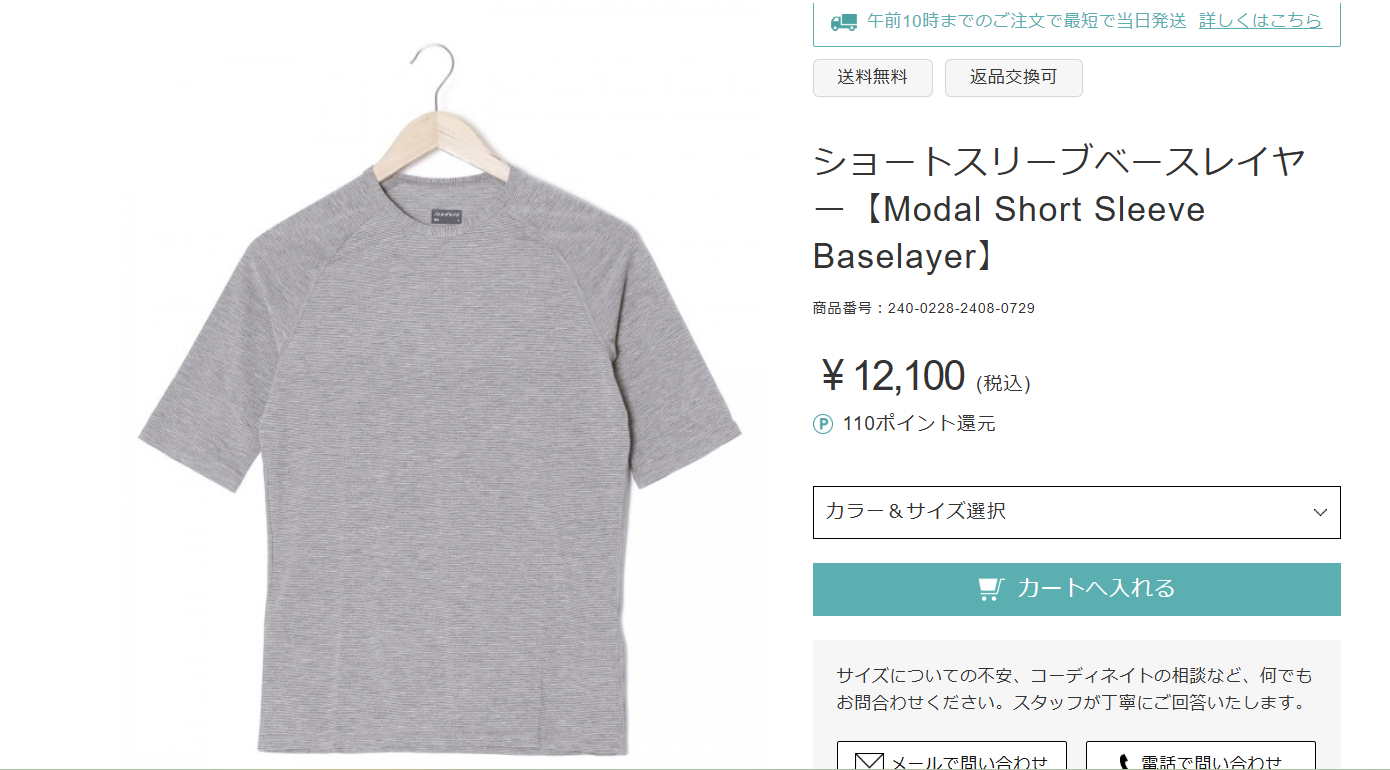Screen dimensions: 1390x770
Task: Click the delivery truck icon
Action: [844, 21]
